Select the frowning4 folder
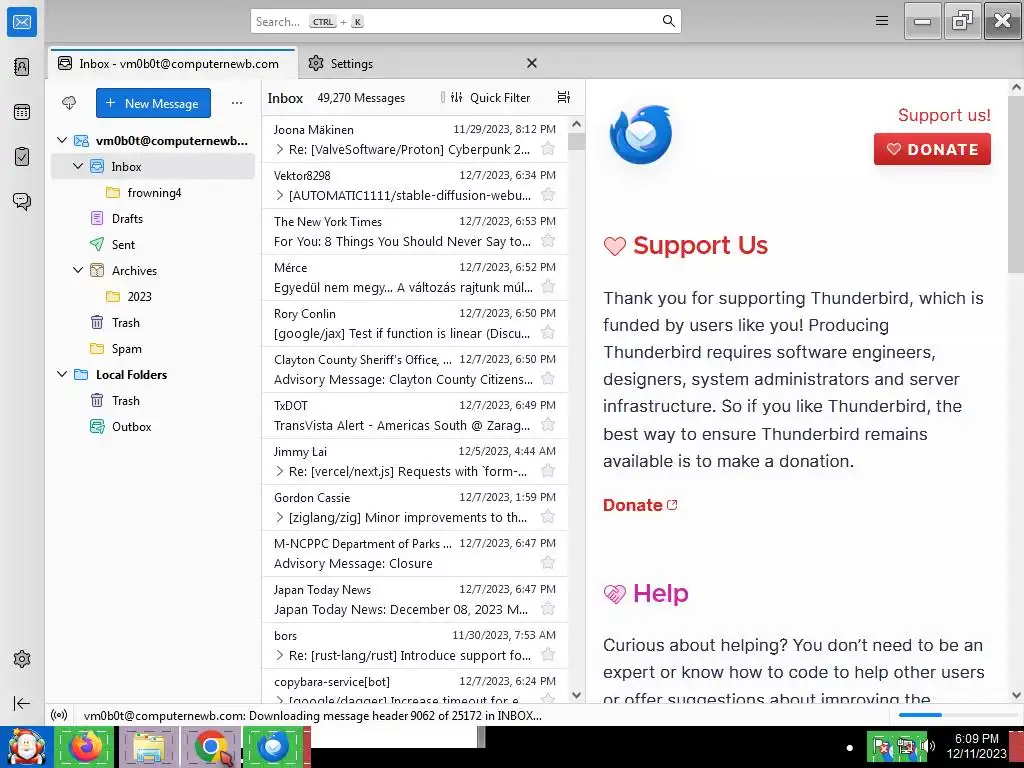1024x768 pixels. point(153,193)
